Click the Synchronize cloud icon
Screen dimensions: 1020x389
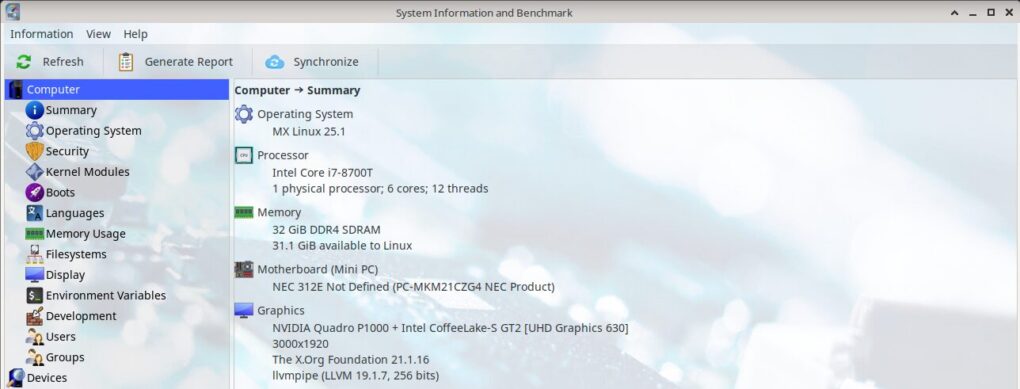click(x=275, y=62)
